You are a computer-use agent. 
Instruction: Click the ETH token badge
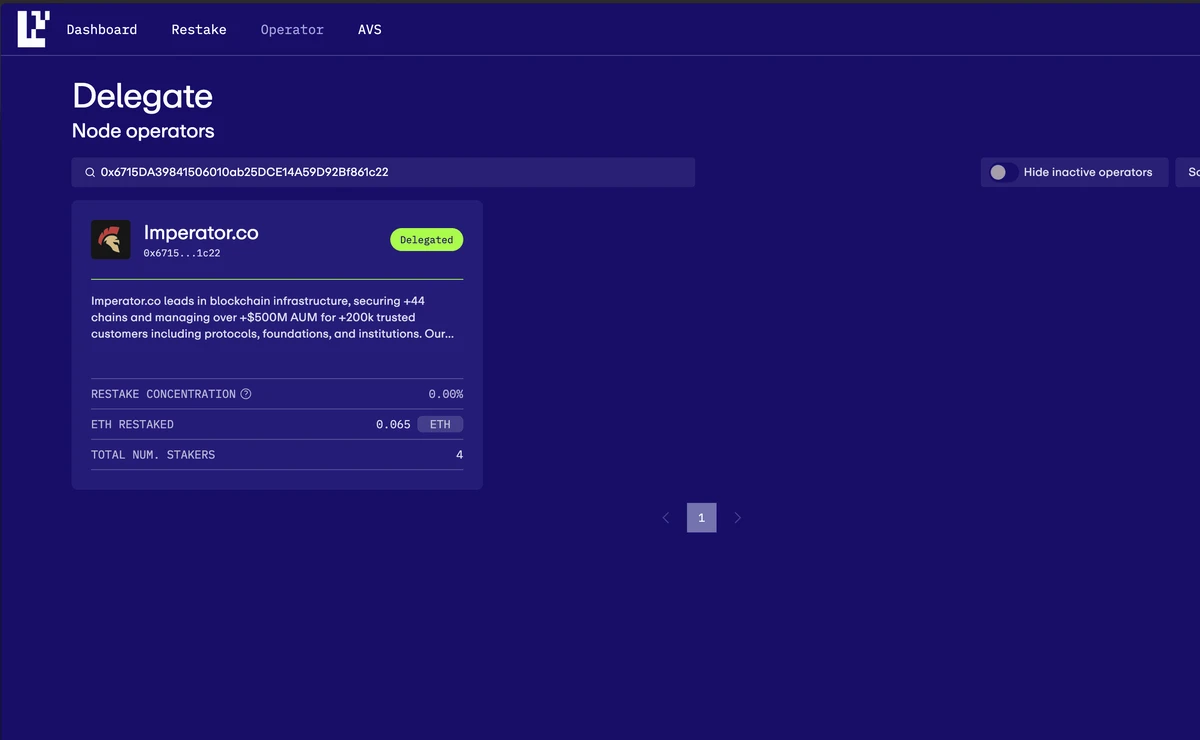tap(440, 424)
